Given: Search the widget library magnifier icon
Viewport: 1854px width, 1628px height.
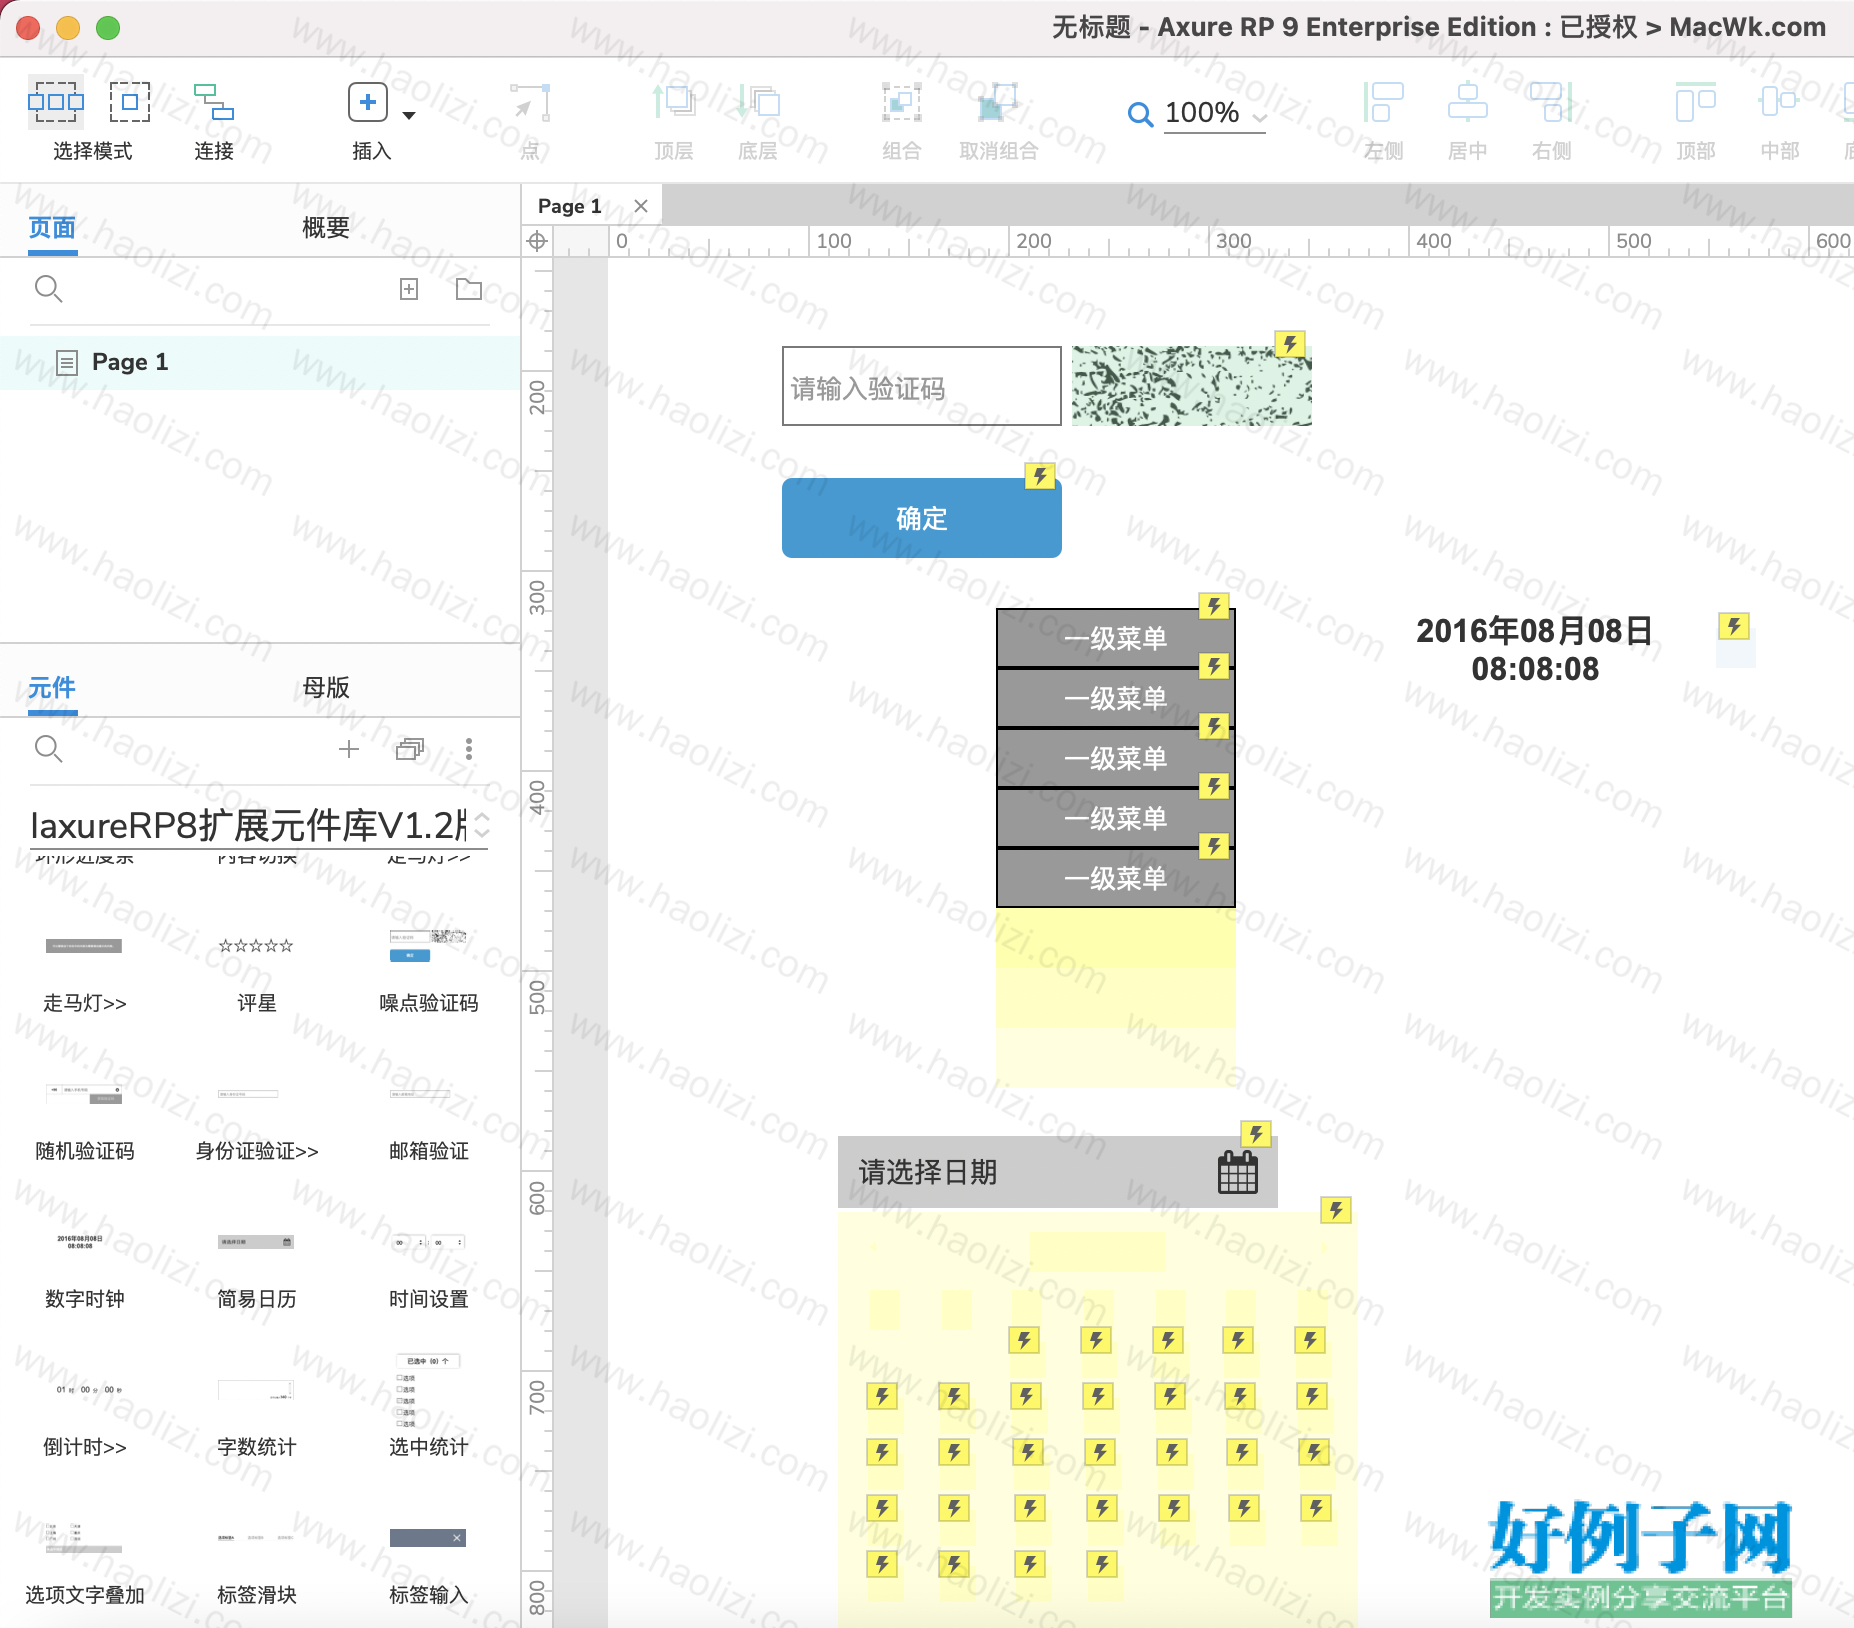Looking at the screenshot, I should click(48, 749).
